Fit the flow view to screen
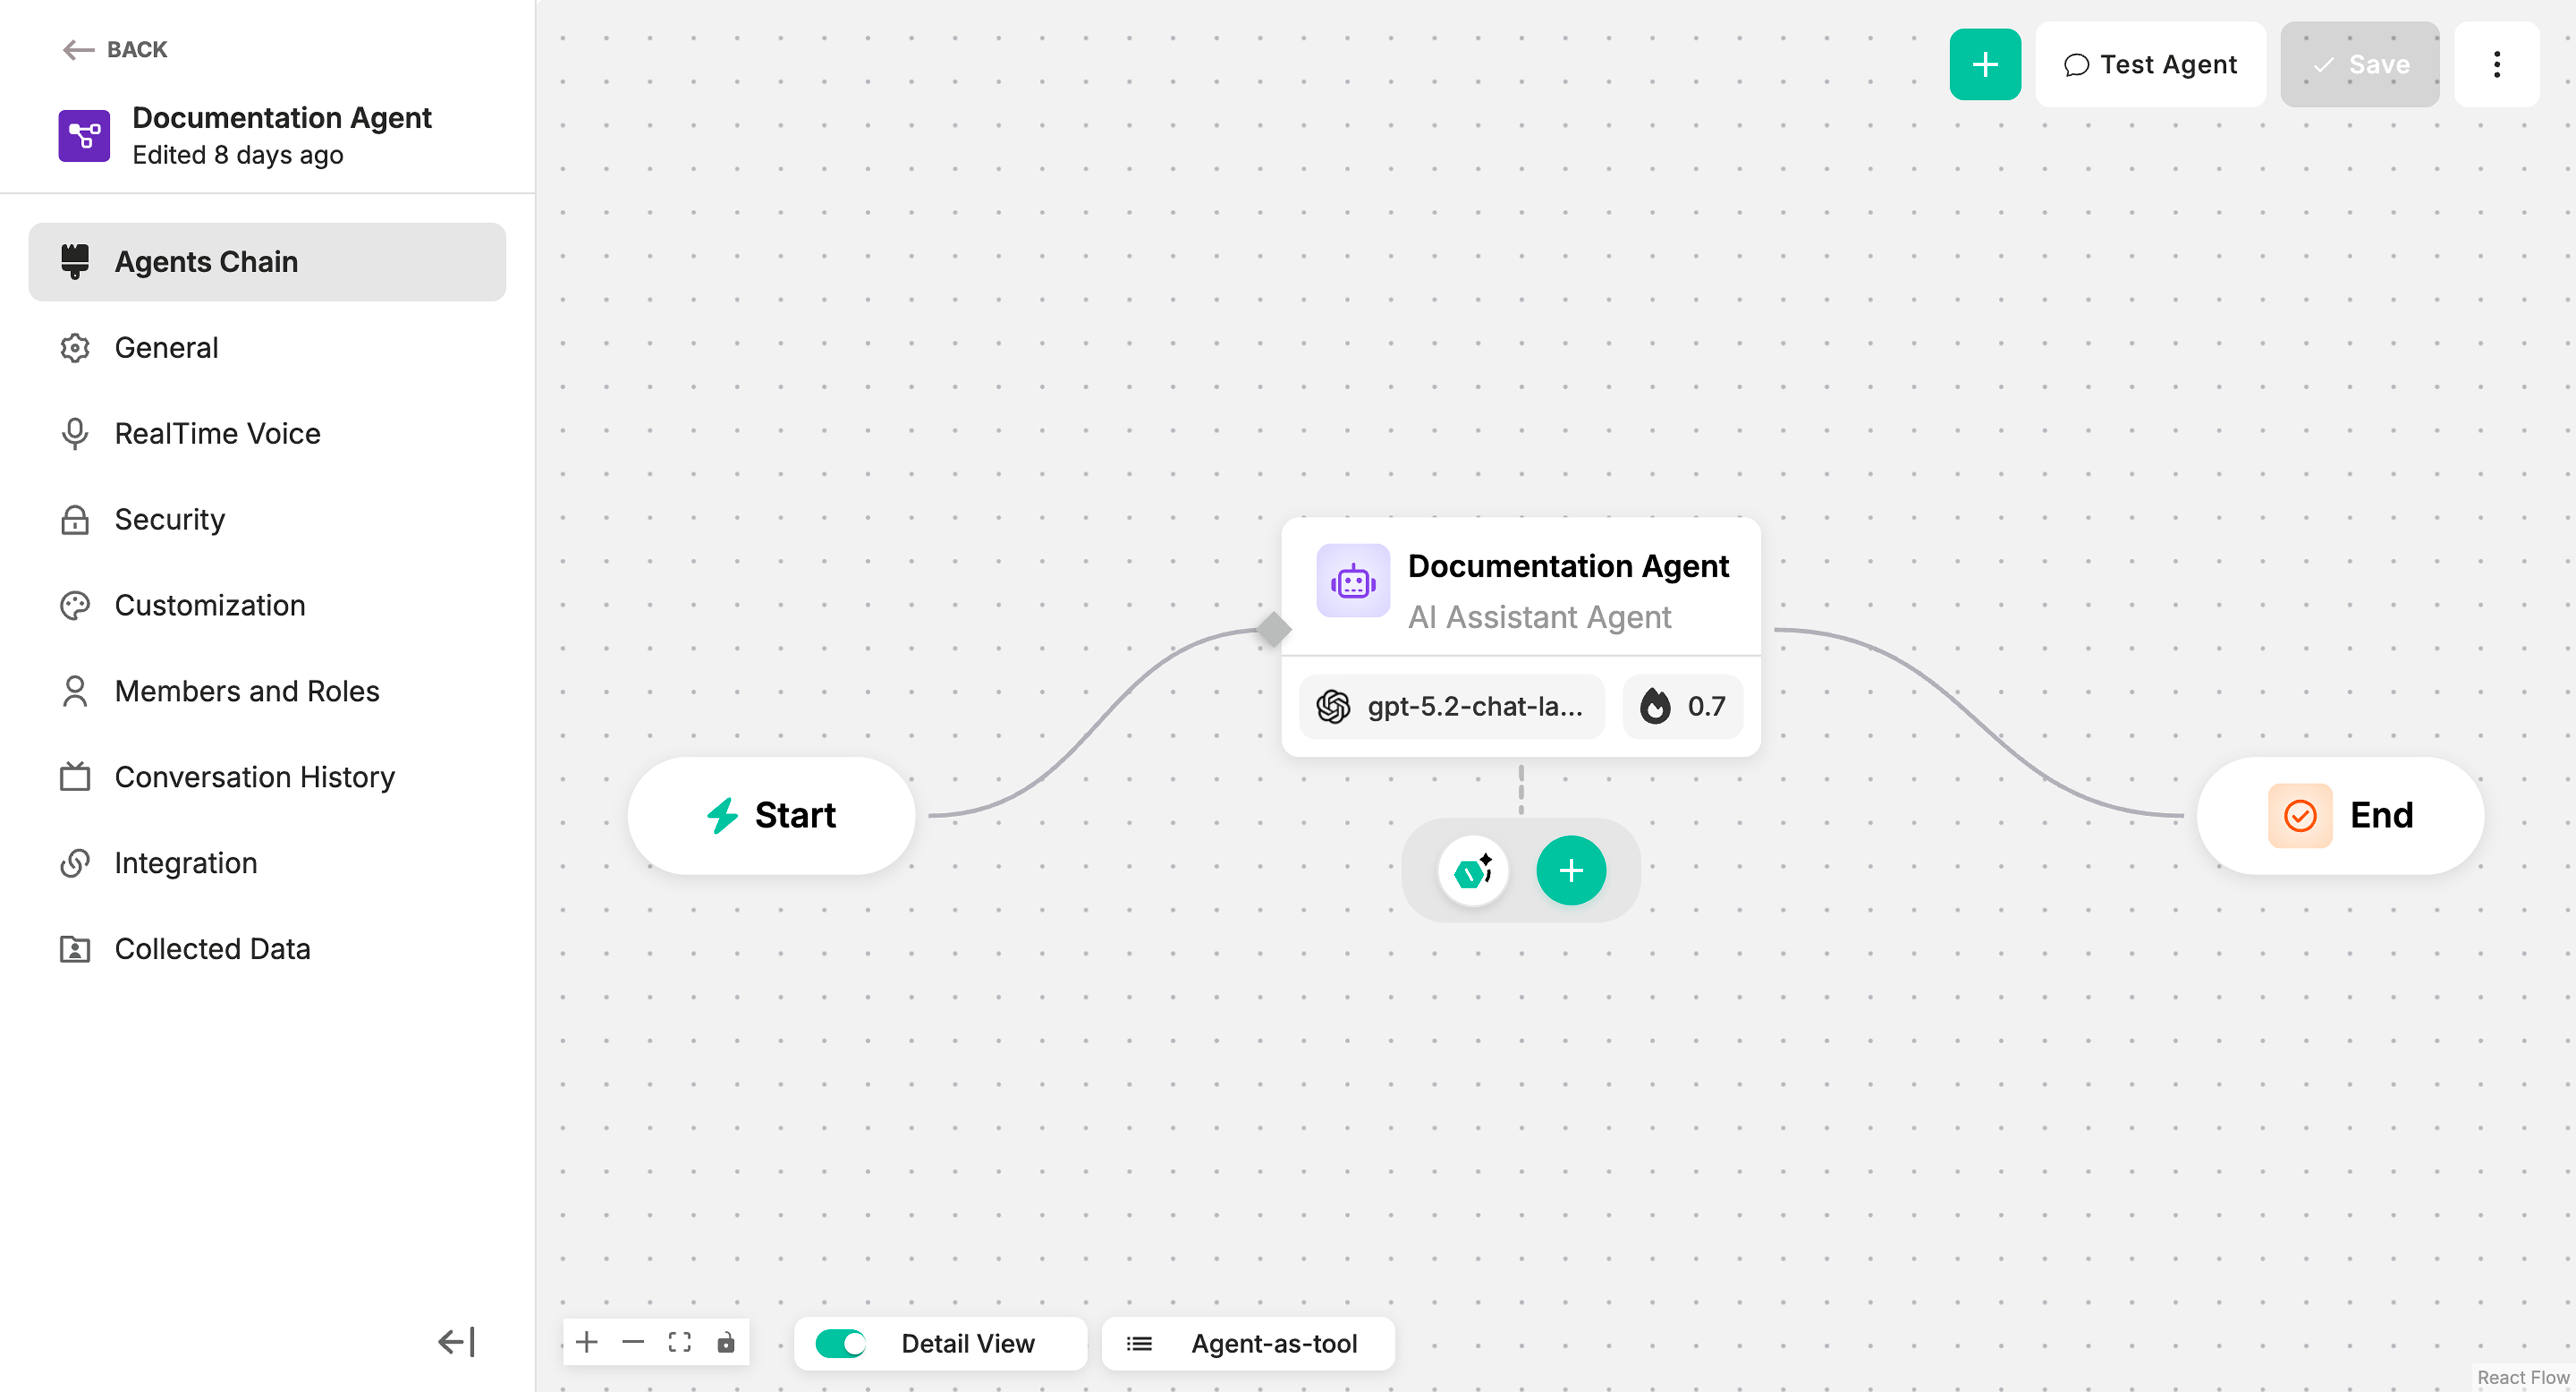This screenshot has width=2576, height=1392. tap(680, 1343)
